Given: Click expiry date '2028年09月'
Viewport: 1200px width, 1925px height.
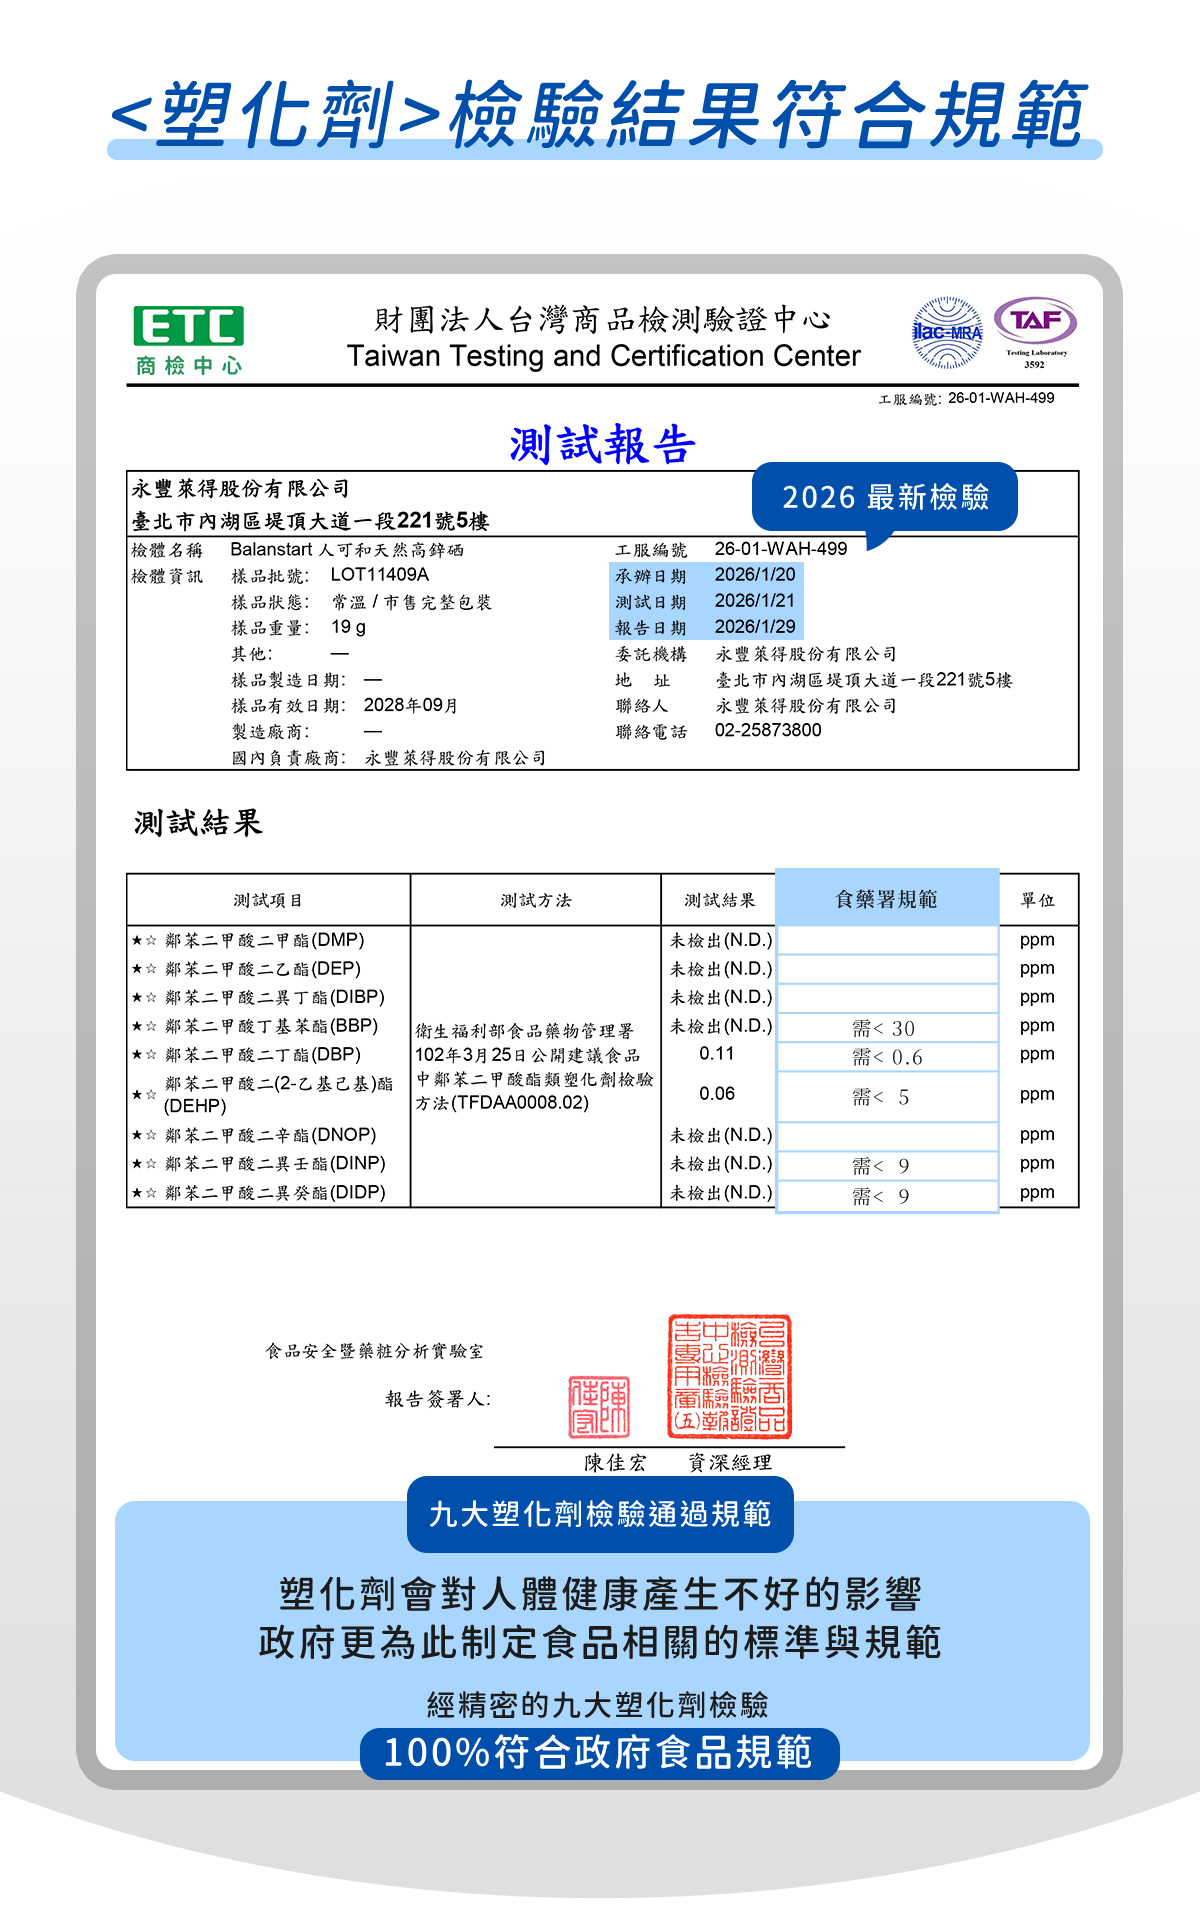Looking at the screenshot, I should [x=411, y=705].
